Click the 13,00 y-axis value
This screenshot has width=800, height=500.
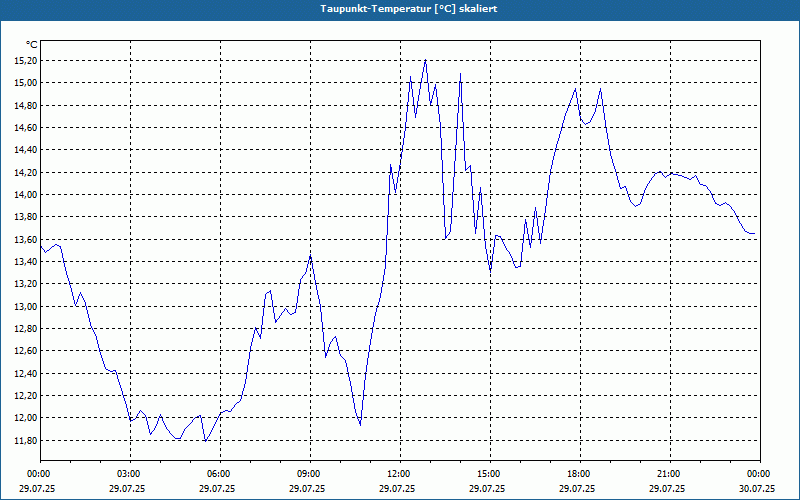click(26, 307)
